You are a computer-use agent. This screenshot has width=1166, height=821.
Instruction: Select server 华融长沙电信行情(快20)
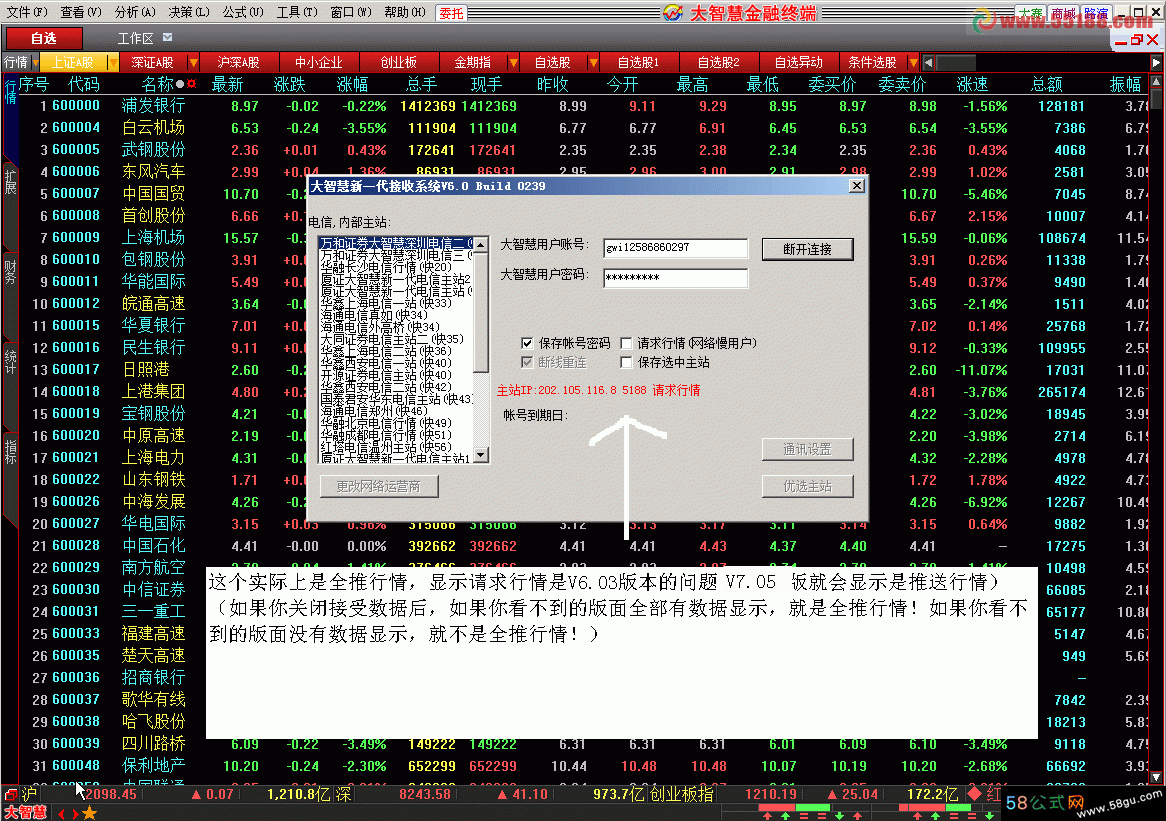coord(386,267)
